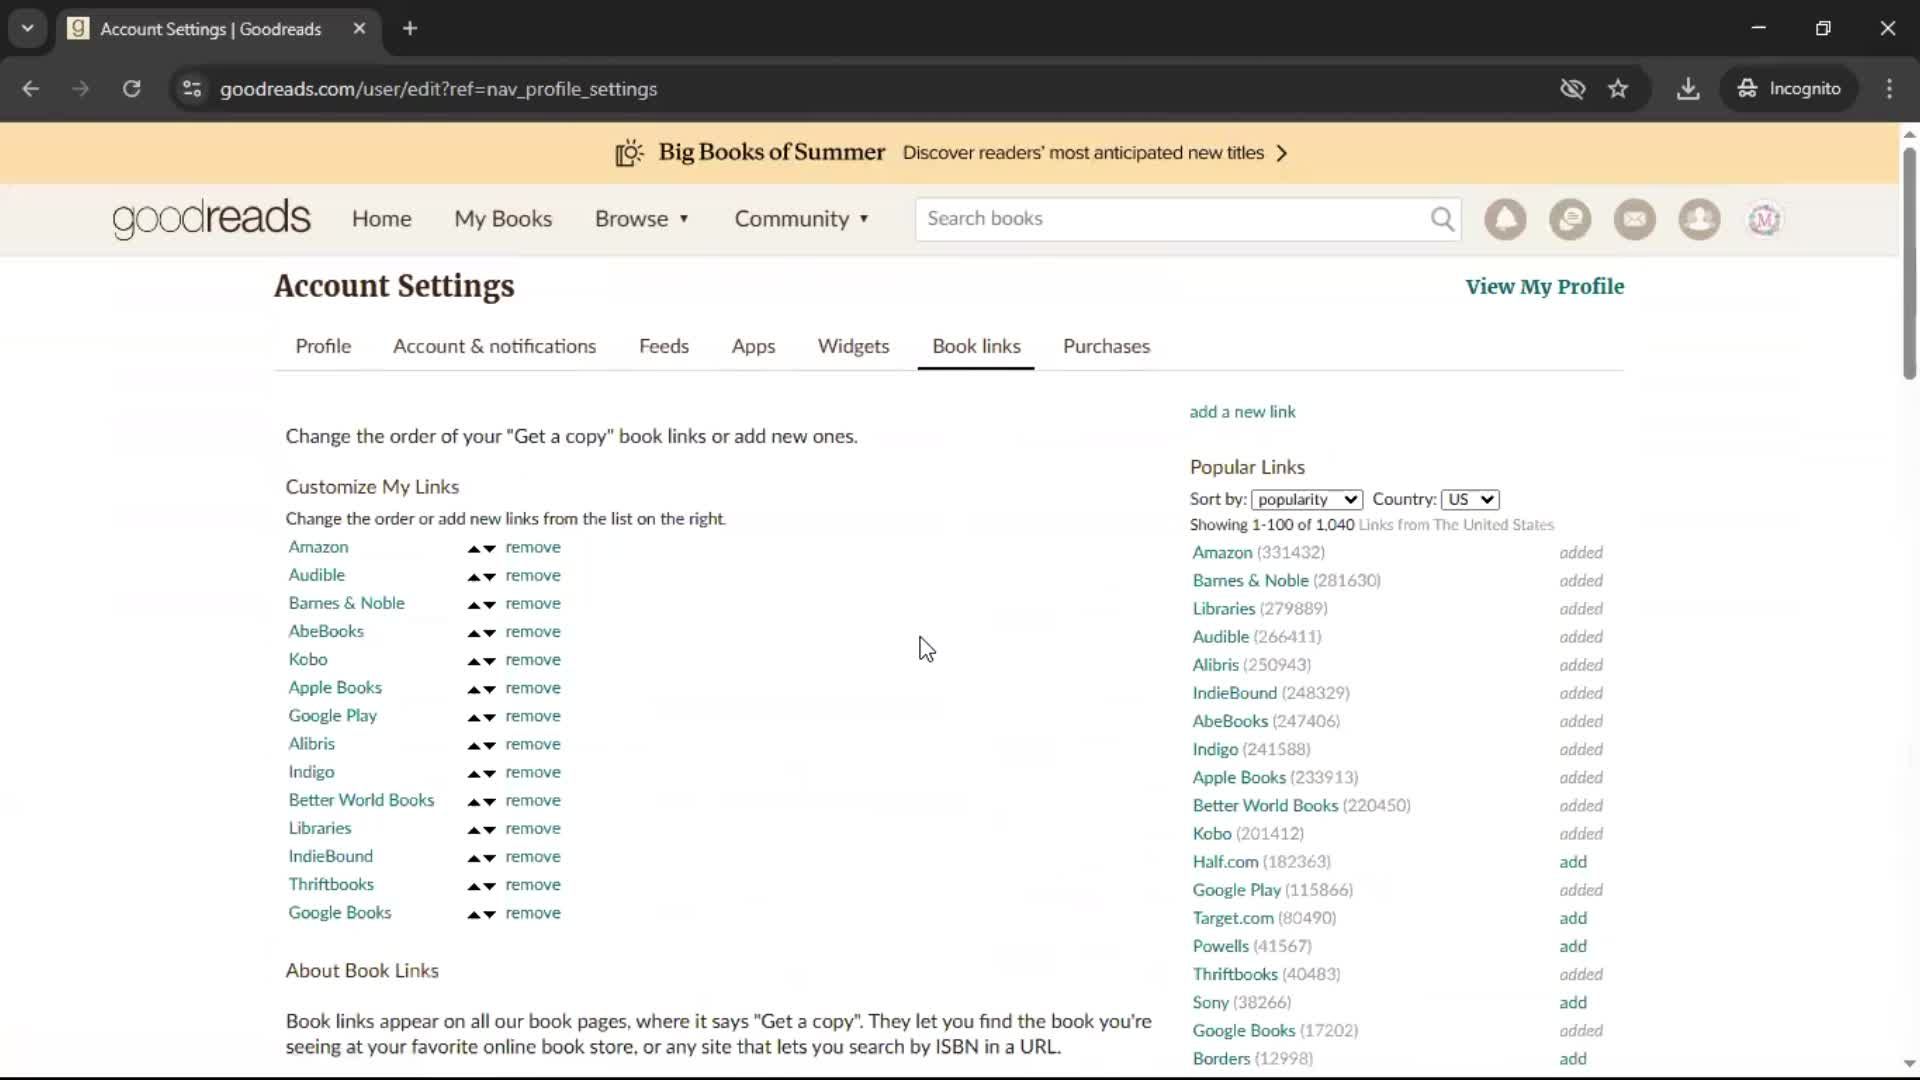The height and width of the screenshot is (1080, 1920).
Task: Go to My Books in navigation
Action: point(503,219)
